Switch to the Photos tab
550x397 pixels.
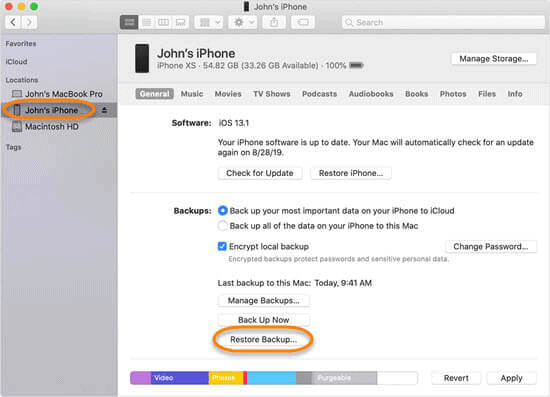click(x=453, y=94)
